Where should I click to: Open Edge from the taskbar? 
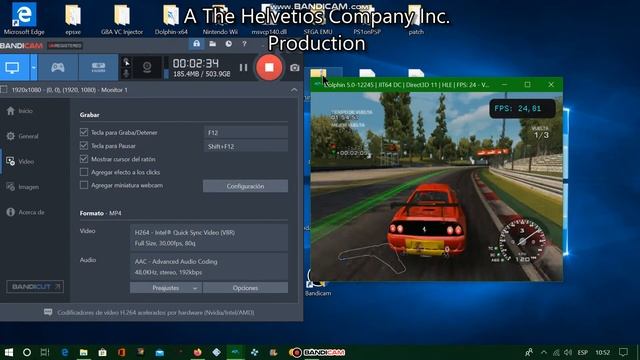click(x=64, y=352)
